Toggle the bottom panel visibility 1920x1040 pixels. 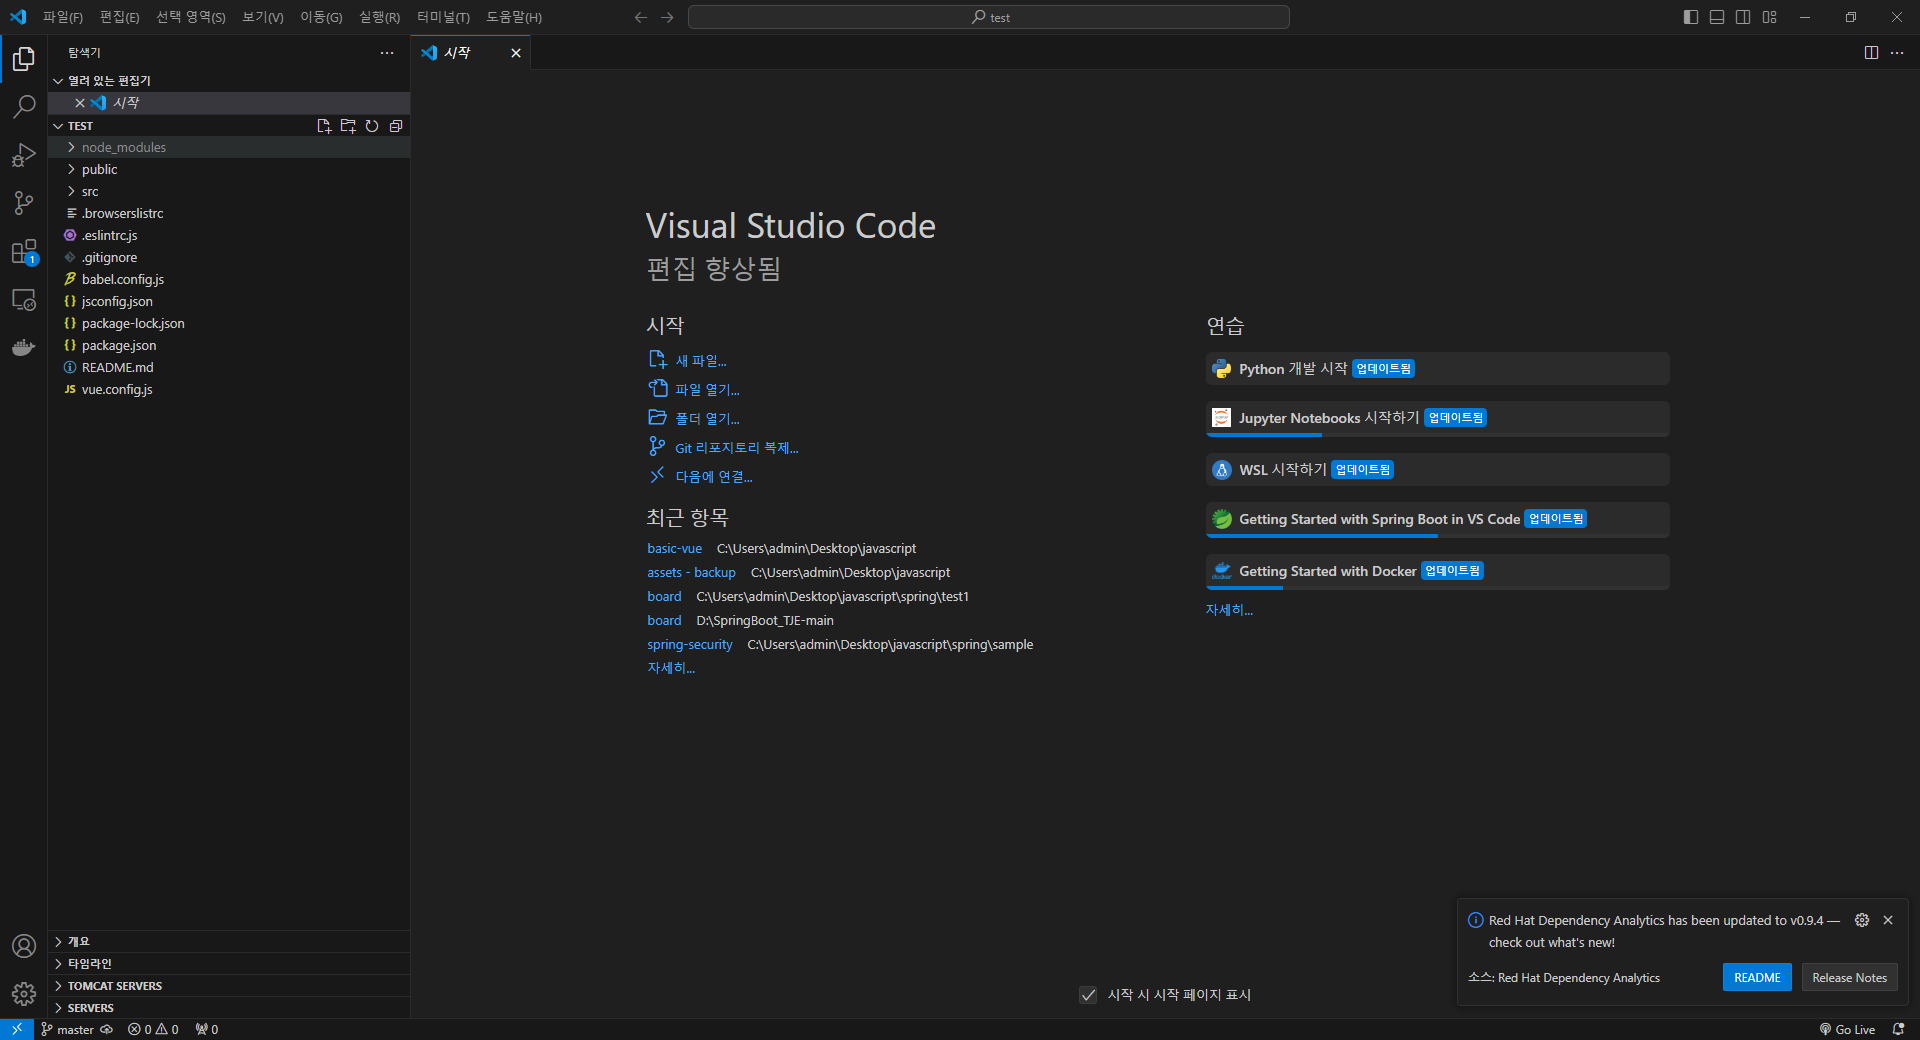pos(1717,17)
